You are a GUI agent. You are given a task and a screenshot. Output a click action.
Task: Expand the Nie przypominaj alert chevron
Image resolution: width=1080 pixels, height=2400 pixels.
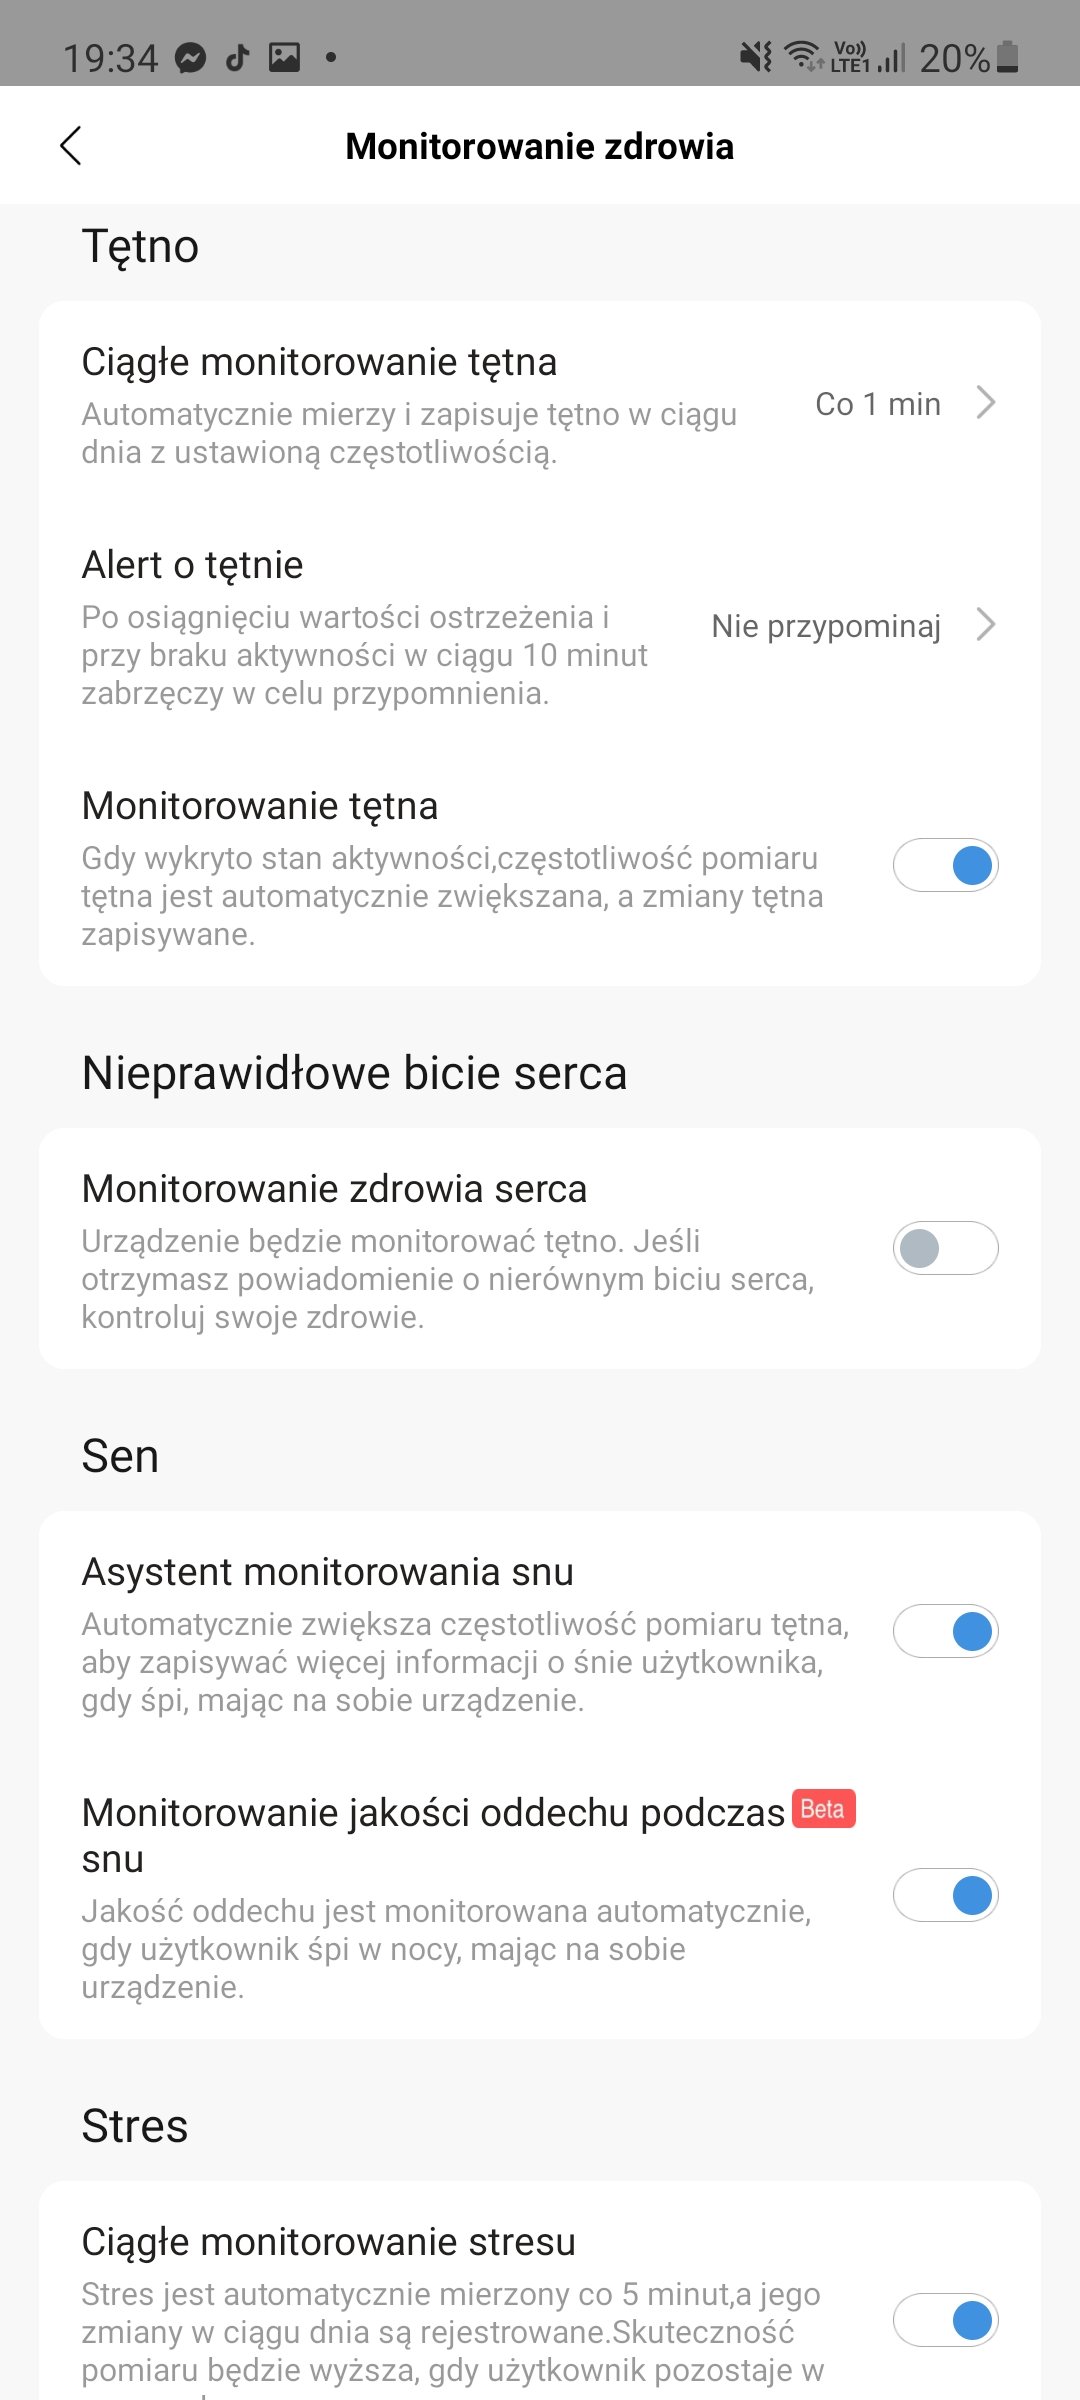[986, 625]
